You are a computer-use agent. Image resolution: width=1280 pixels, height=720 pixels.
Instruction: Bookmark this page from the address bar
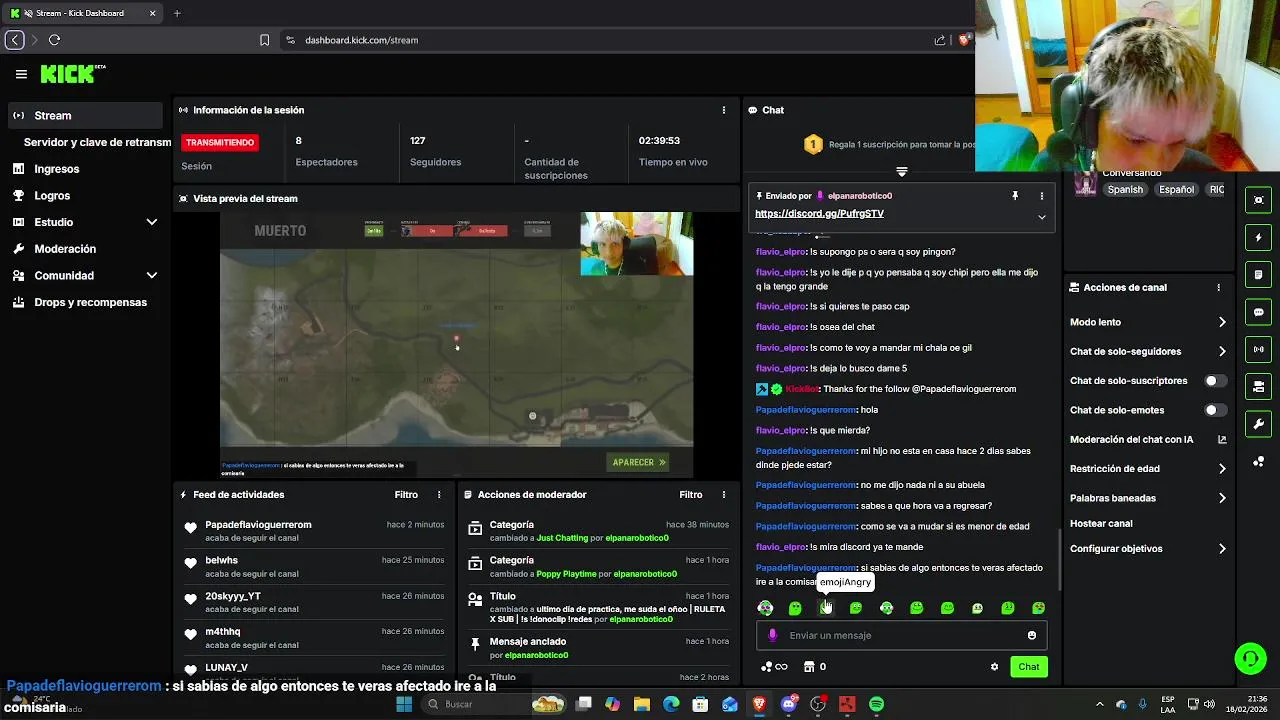pos(264,40)
